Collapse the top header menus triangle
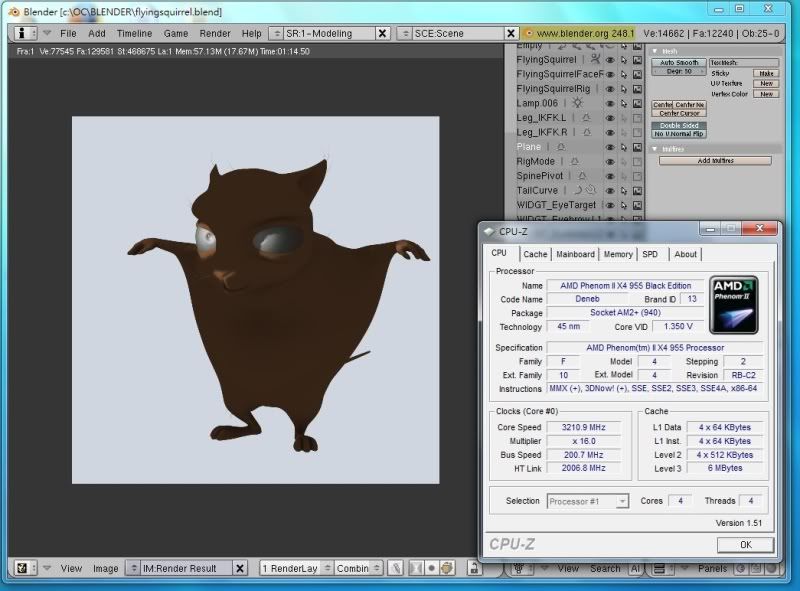 (47, 33)
